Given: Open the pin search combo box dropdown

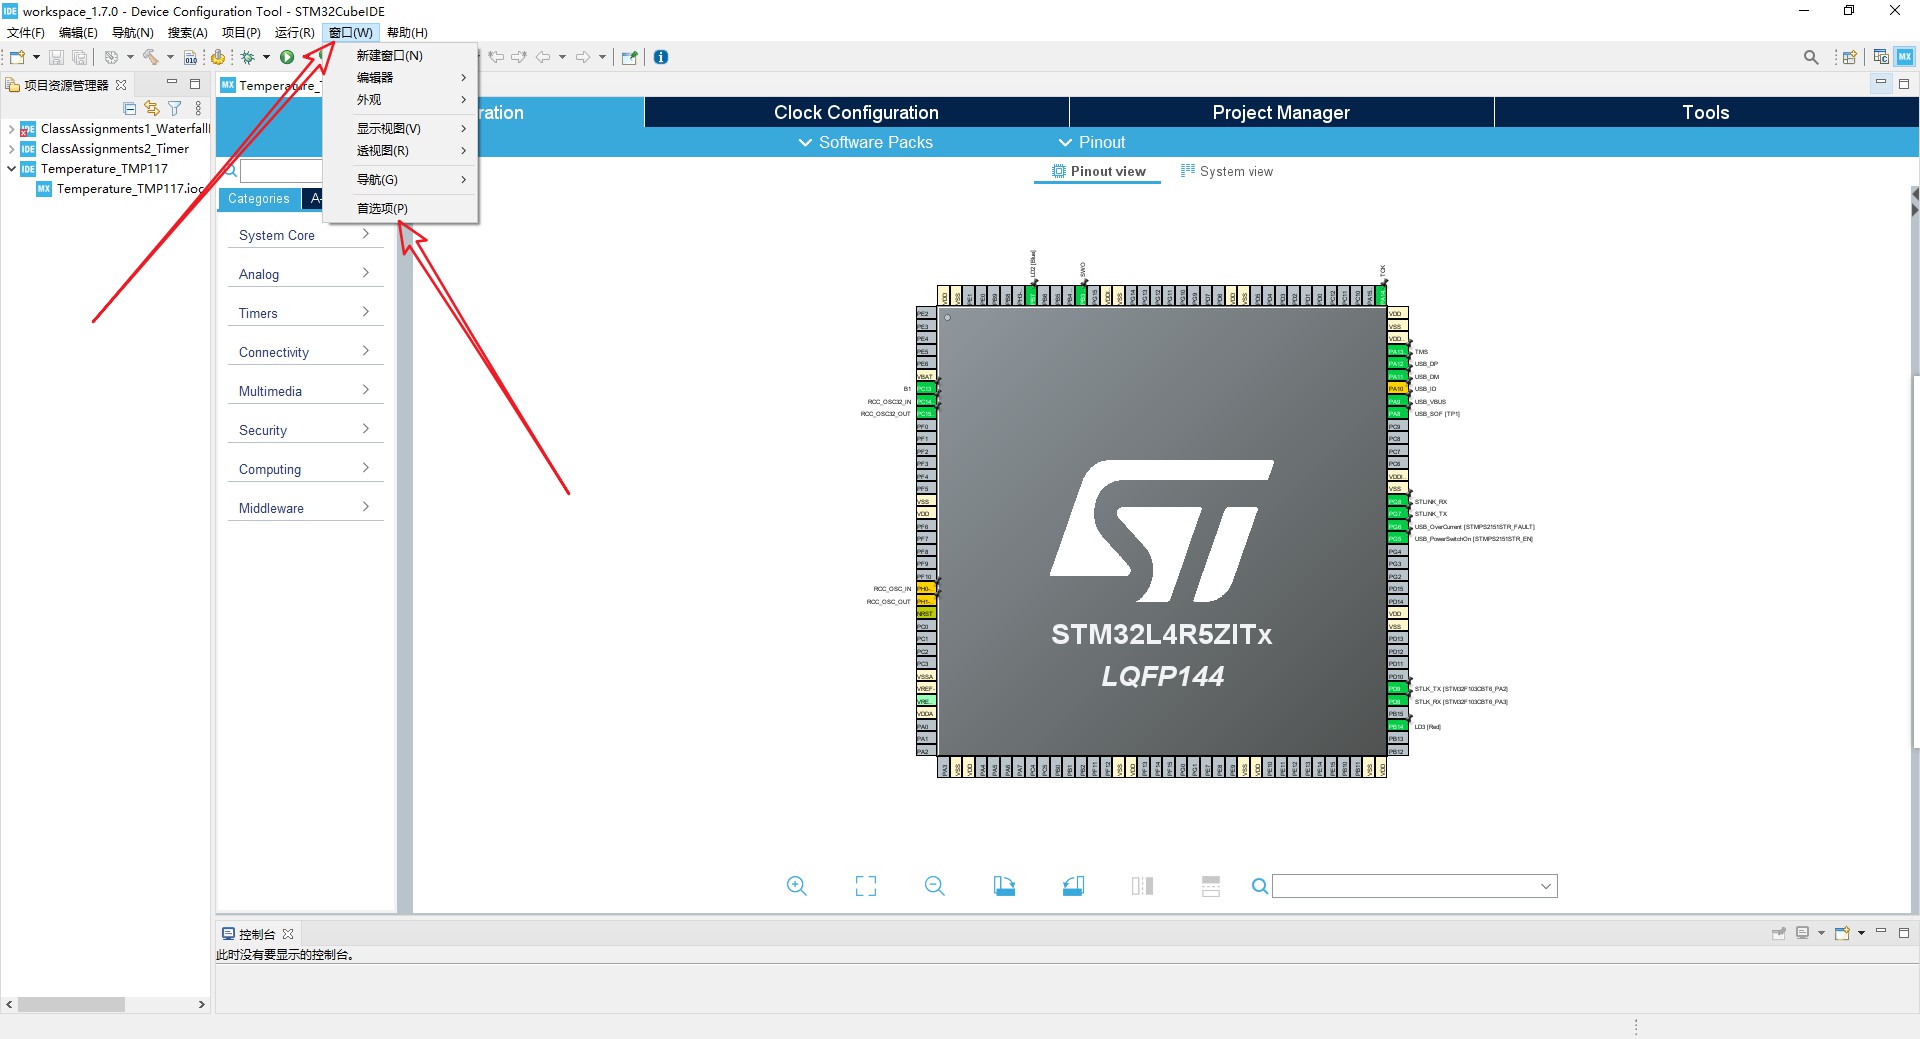Looking at the screenshot, I should [x=1546, y=886].
